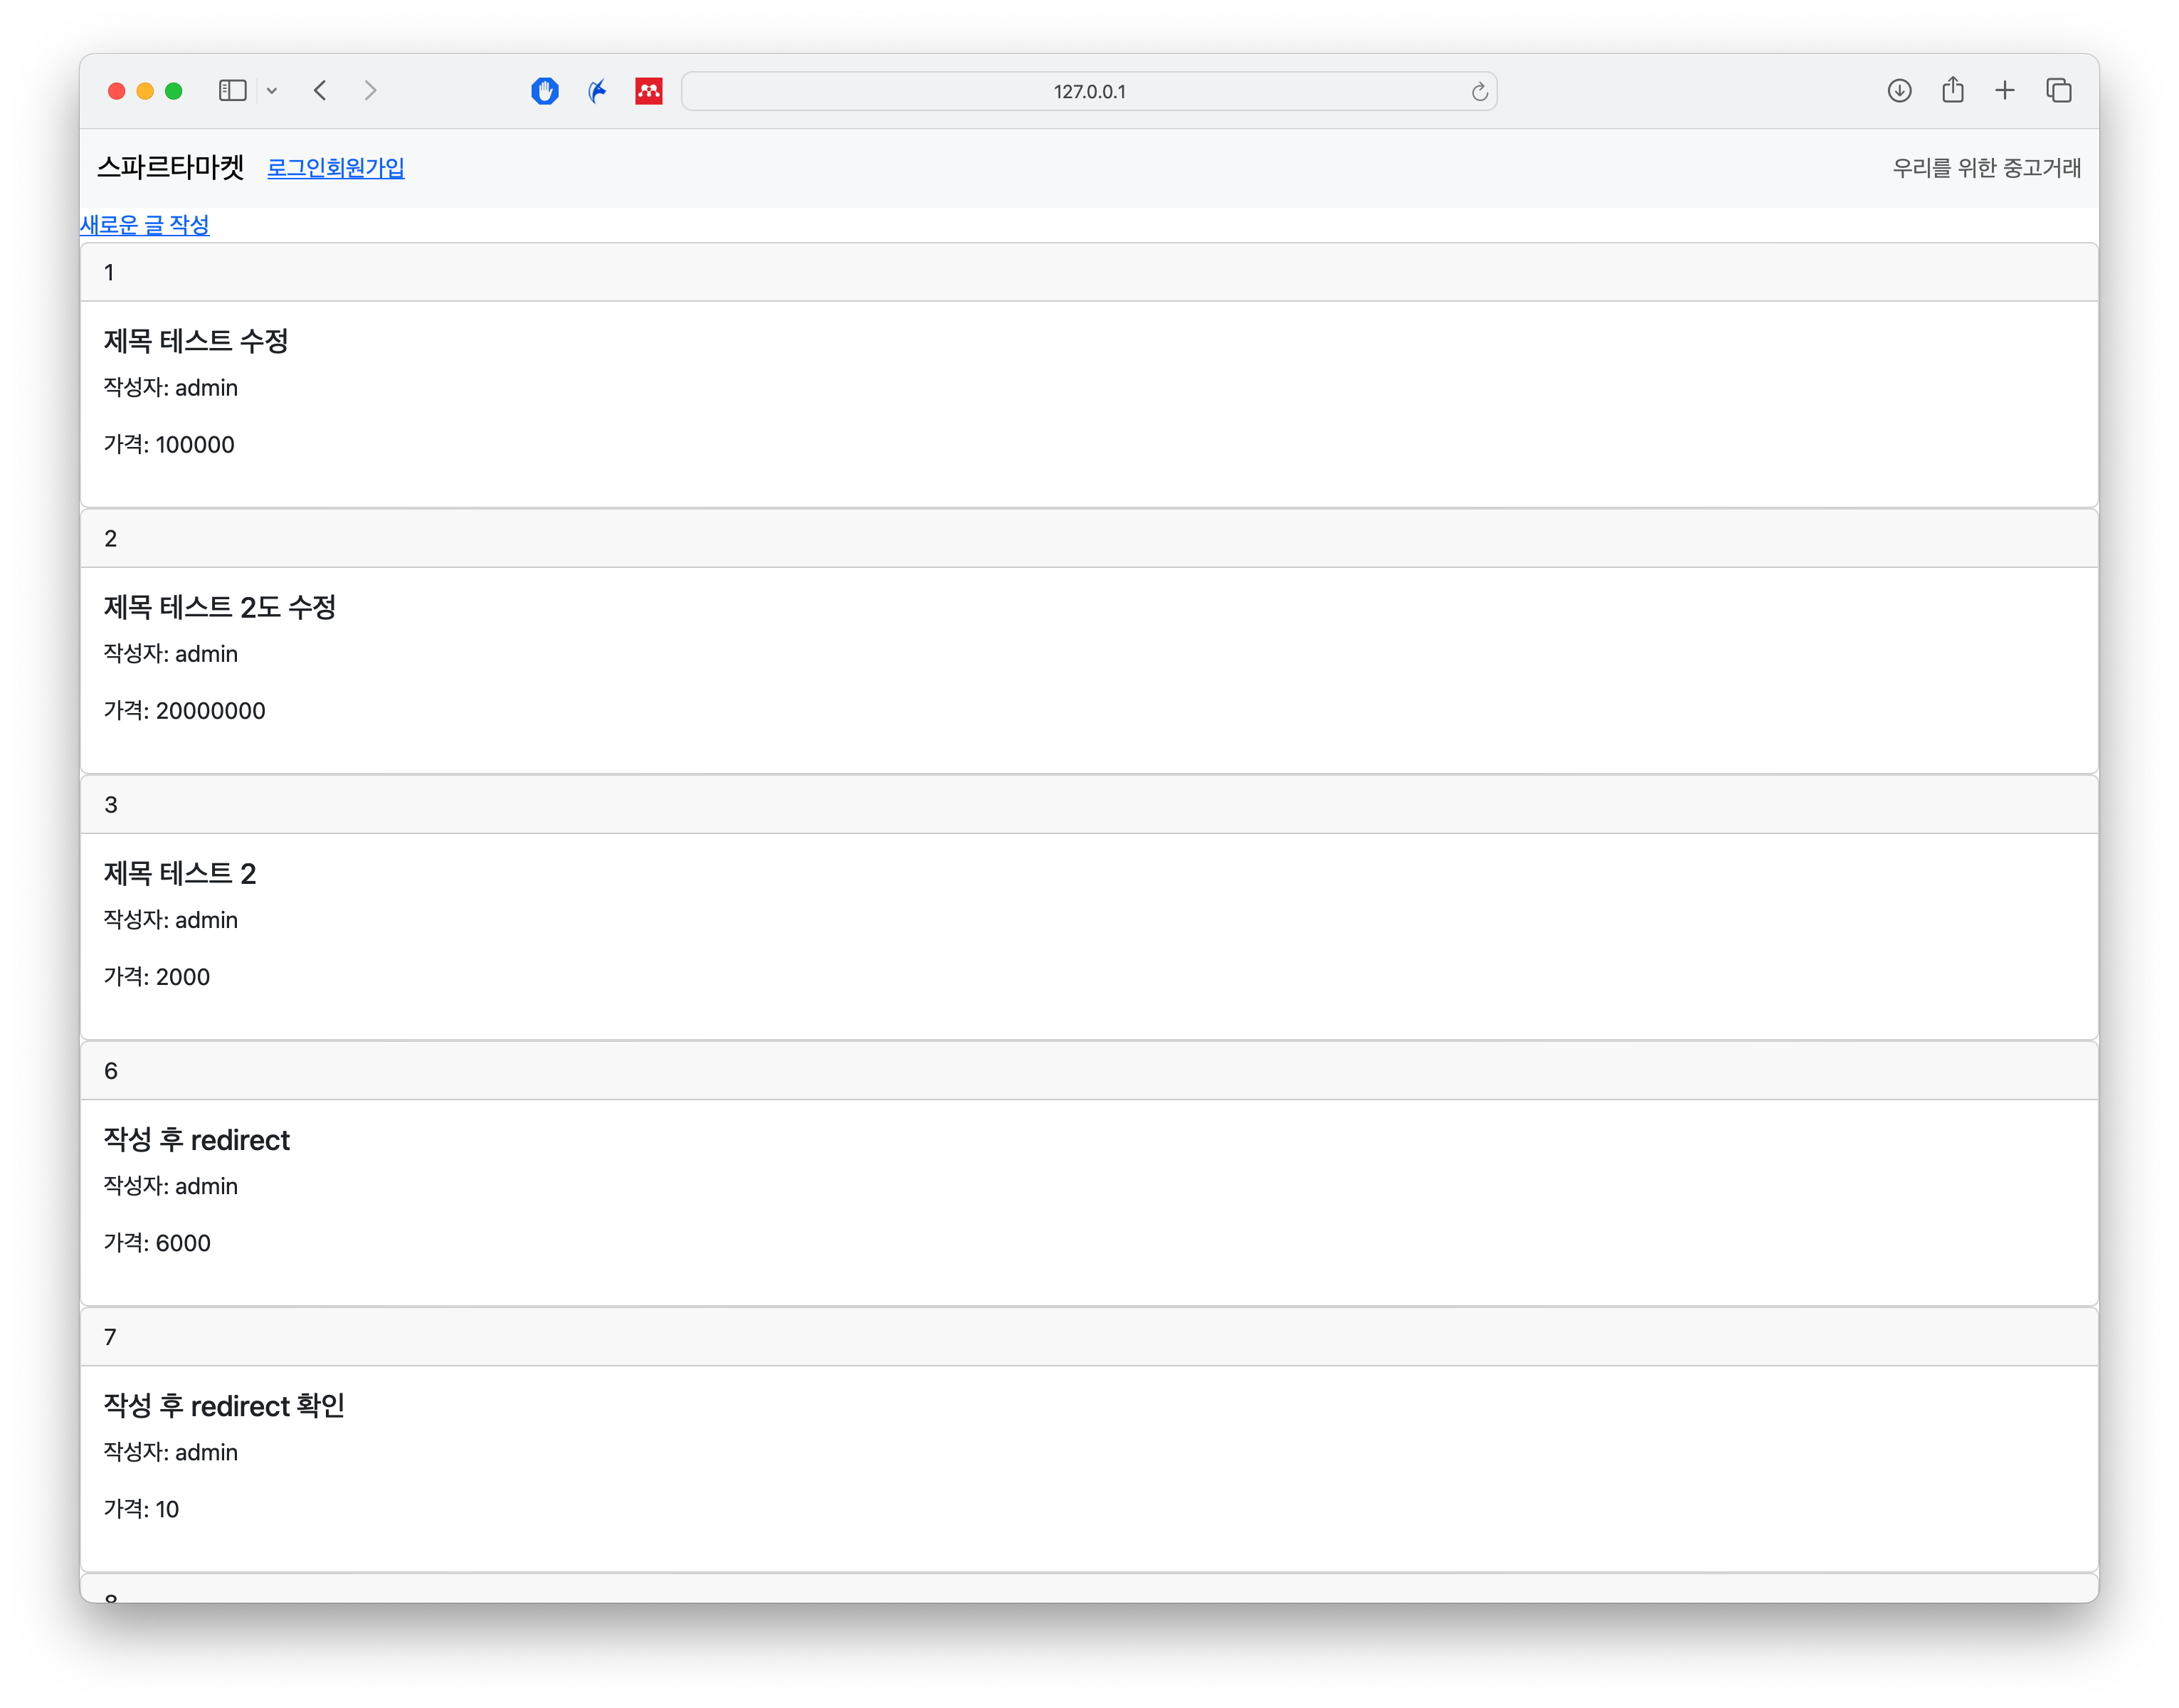Reload the page with the refresh icon
The width and height of the screenshot is (2179, 1708).
1479,92
